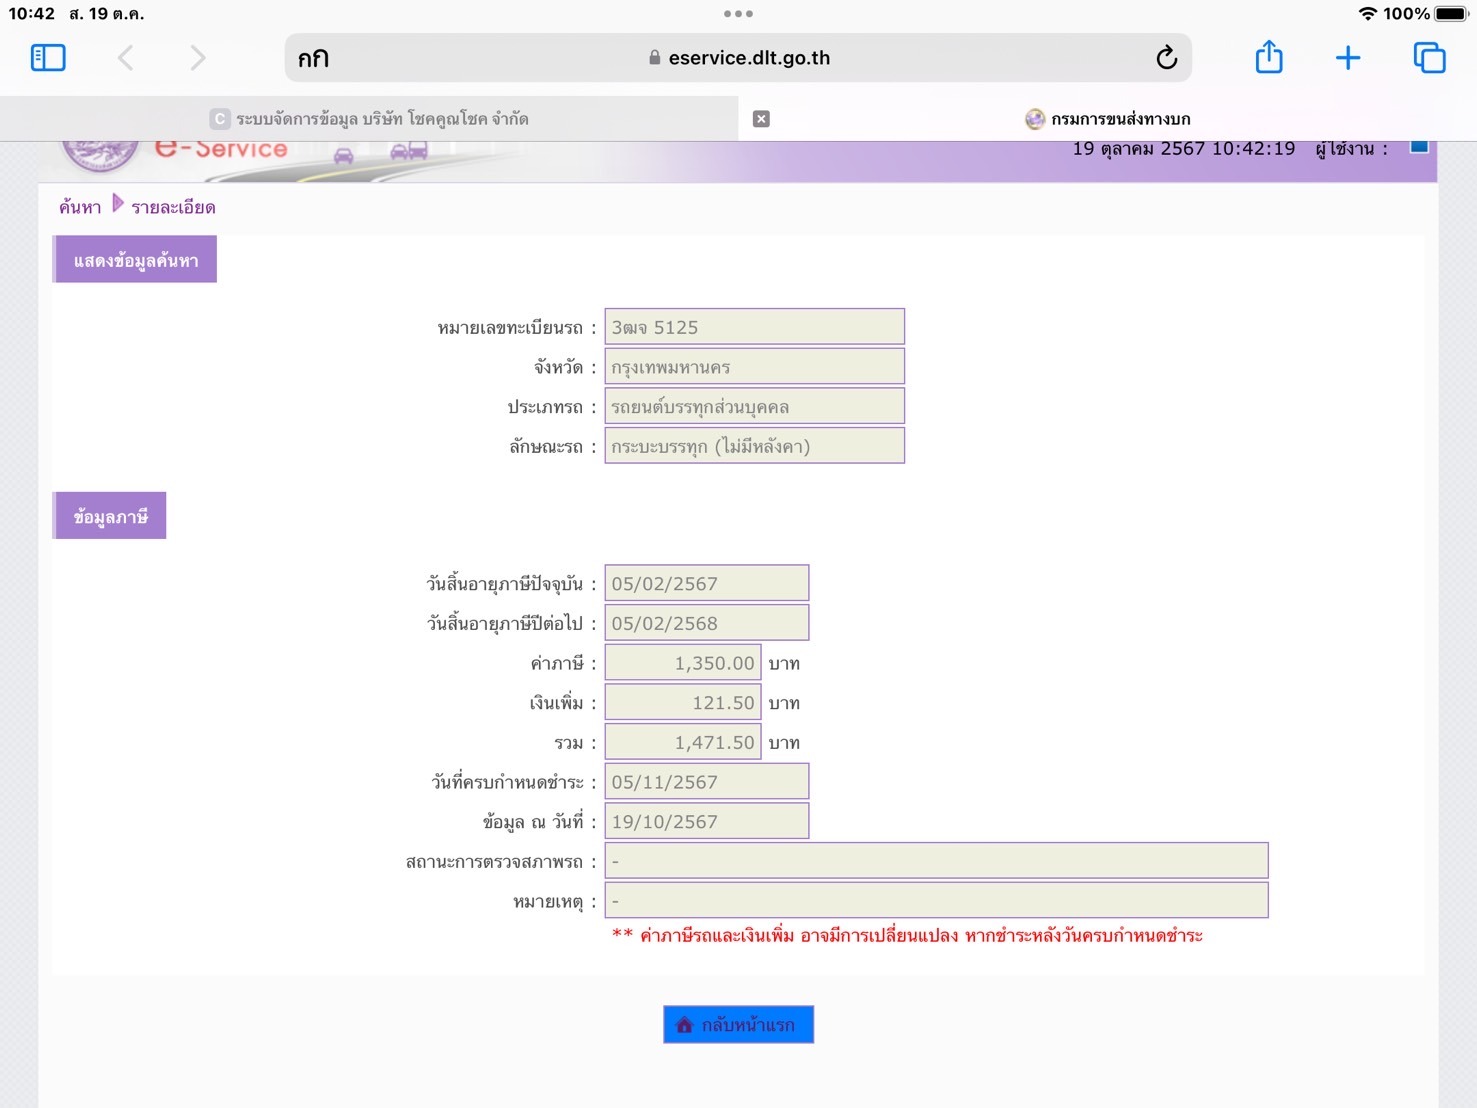Select tax expiry field 05/02/2567

coord(707,583)
